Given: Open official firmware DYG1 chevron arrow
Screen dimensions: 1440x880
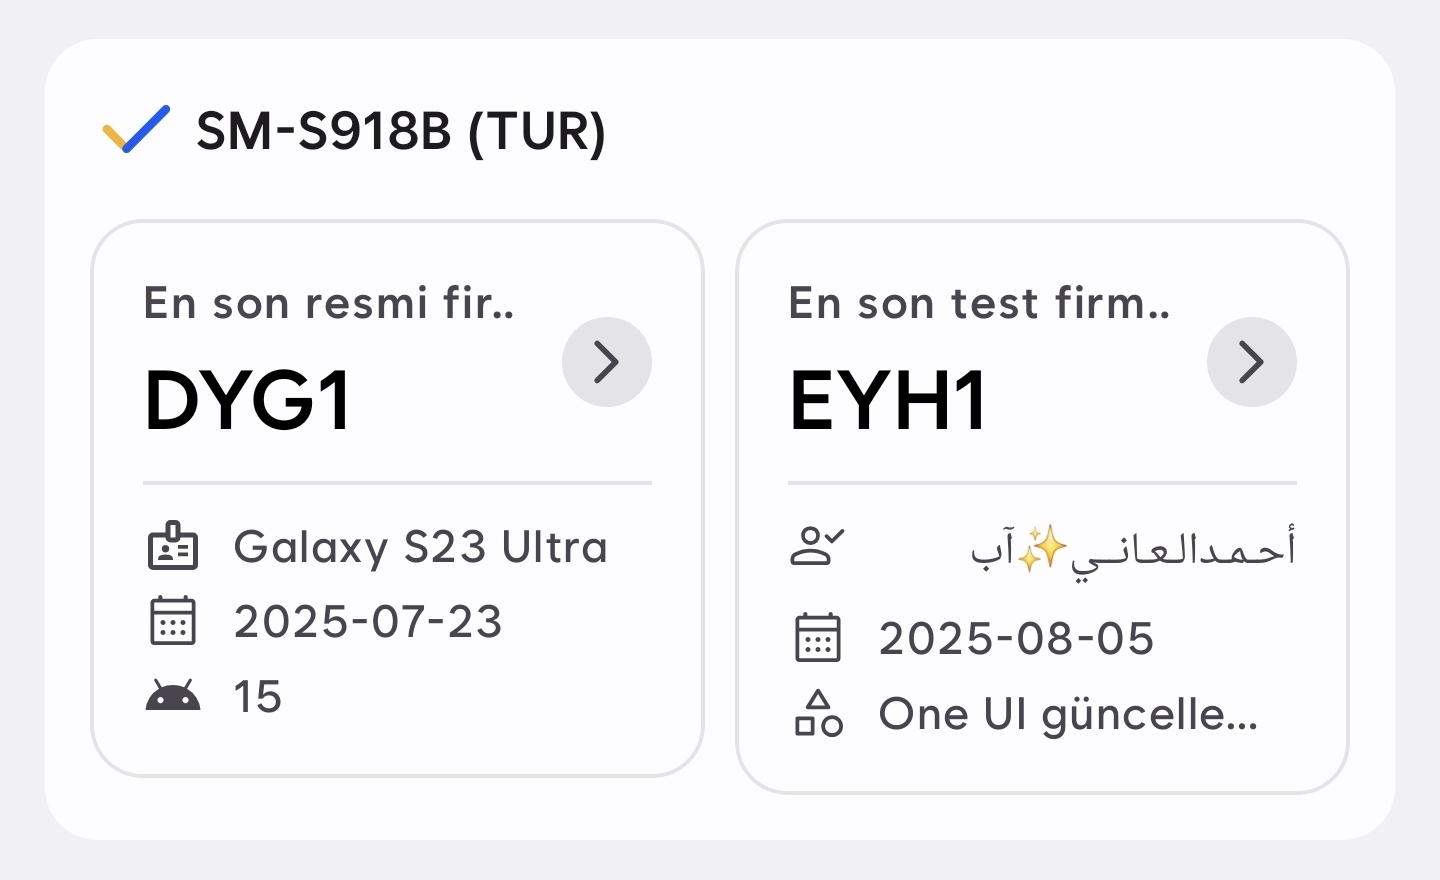Looking at the screenshot, I should 607,362.
